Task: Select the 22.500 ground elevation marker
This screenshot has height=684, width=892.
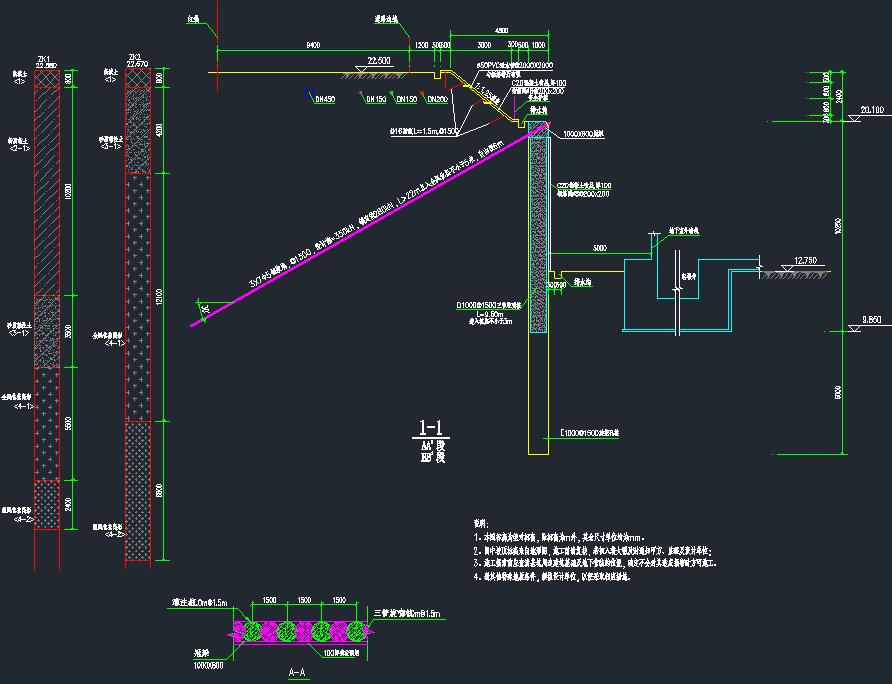Action: click(x=381, y=61)
